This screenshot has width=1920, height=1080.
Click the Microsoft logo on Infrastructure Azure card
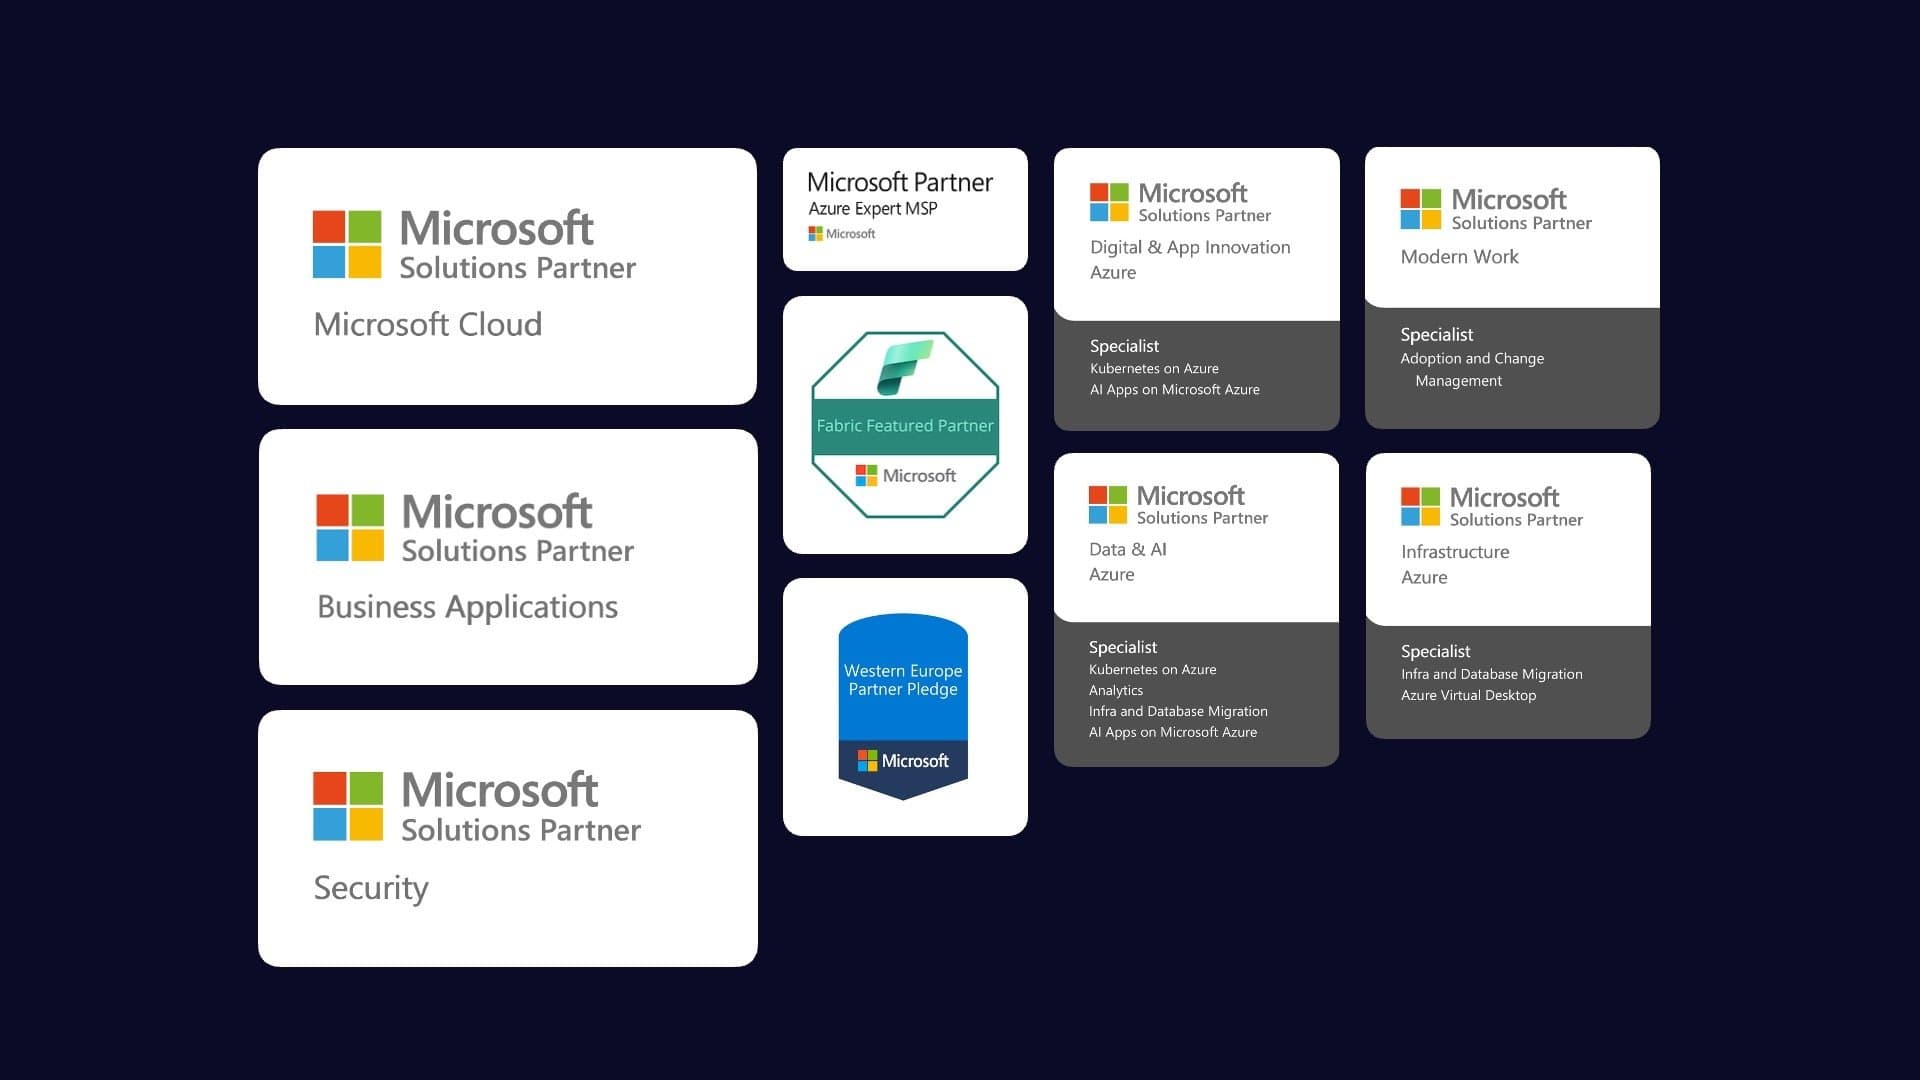point(1420,505)
